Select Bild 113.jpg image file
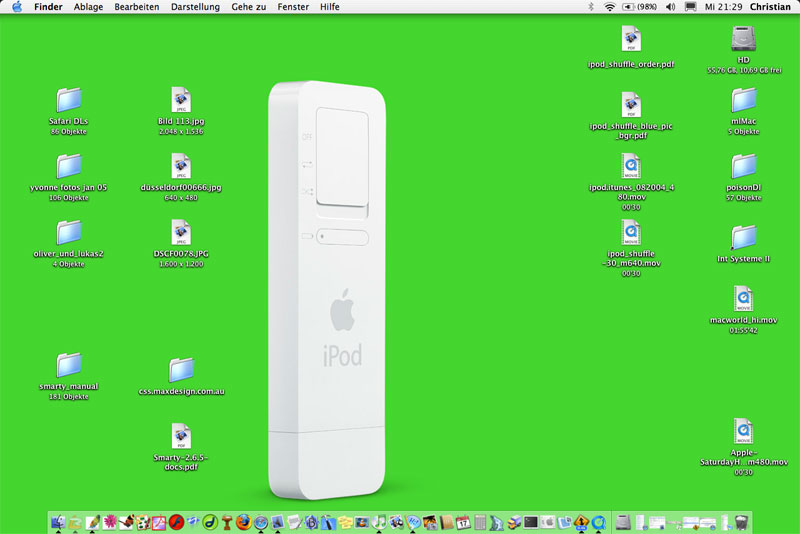This screenshot has height=534, width=800. (181, 100)
